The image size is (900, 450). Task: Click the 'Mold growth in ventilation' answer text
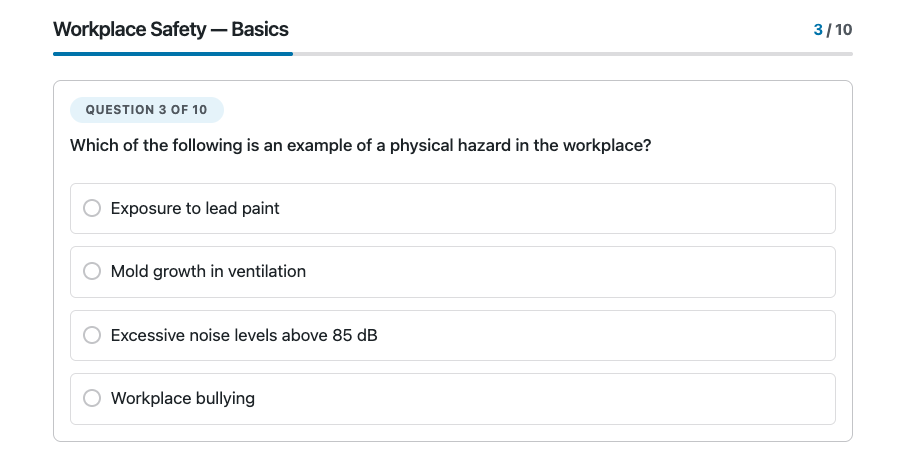pos(208,271)
